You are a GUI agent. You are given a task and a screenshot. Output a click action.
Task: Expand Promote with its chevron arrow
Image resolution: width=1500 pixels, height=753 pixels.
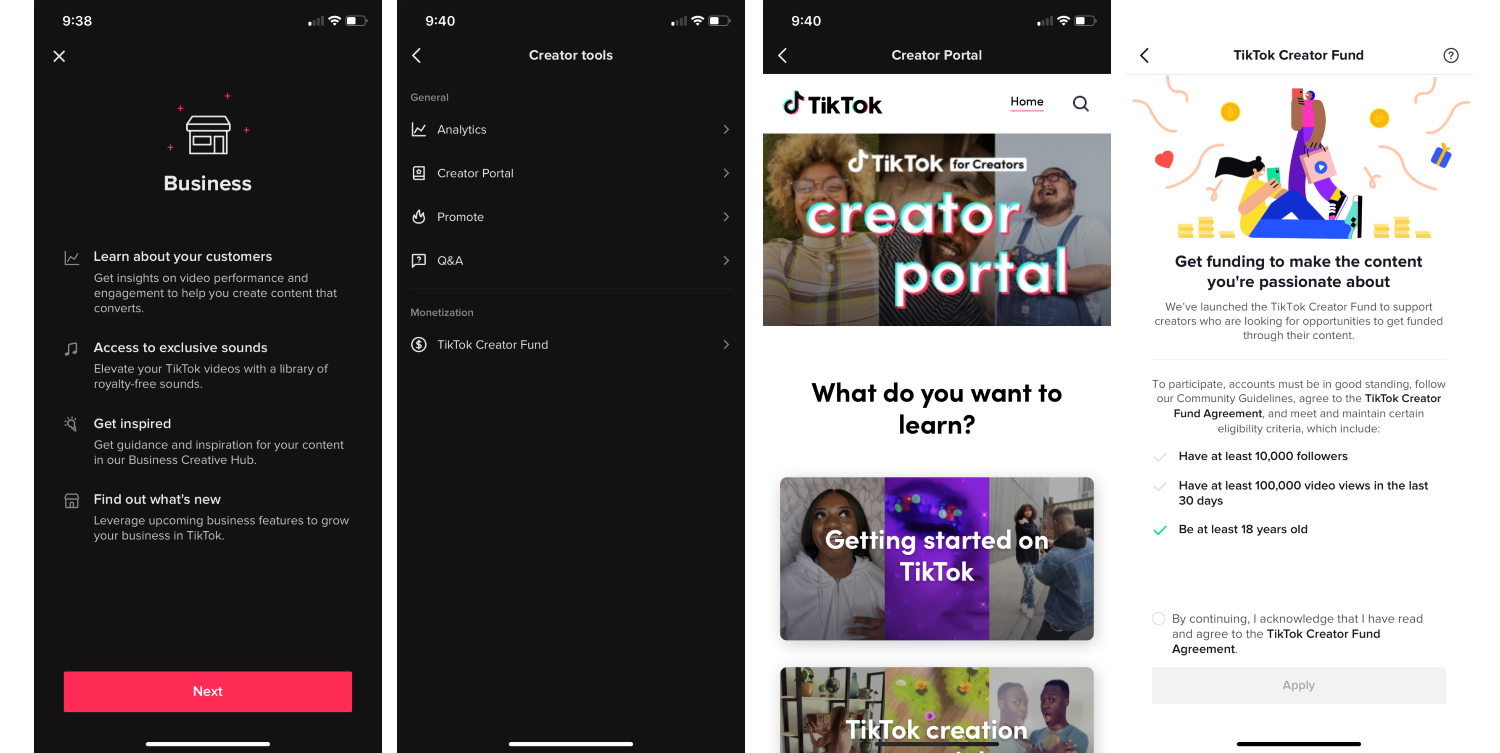pos(726,217)
